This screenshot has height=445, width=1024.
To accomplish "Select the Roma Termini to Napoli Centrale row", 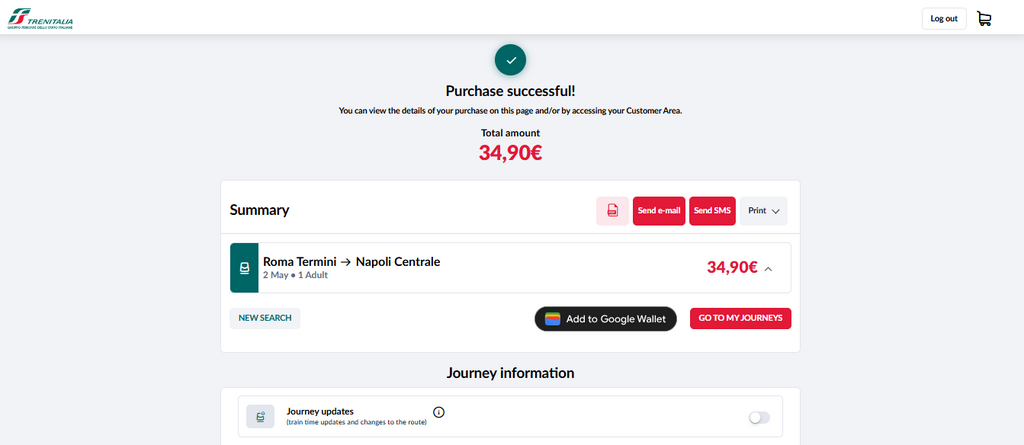I will pos(511,268).
